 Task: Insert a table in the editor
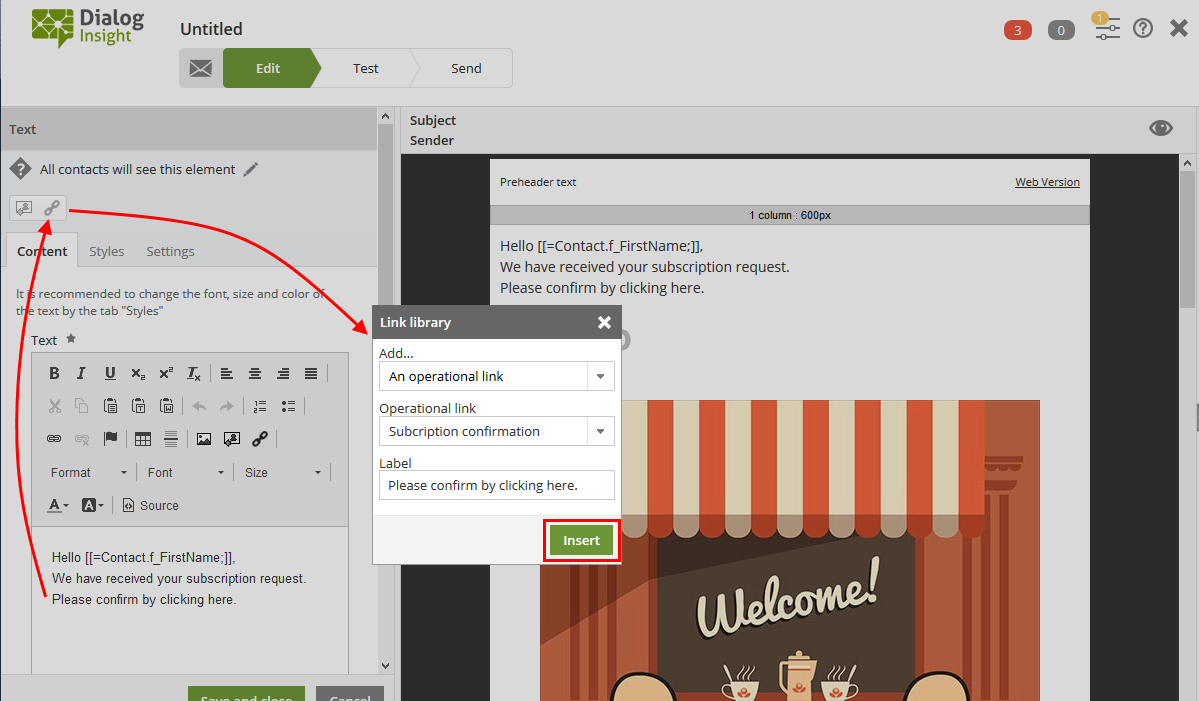[x=142, y=439]
